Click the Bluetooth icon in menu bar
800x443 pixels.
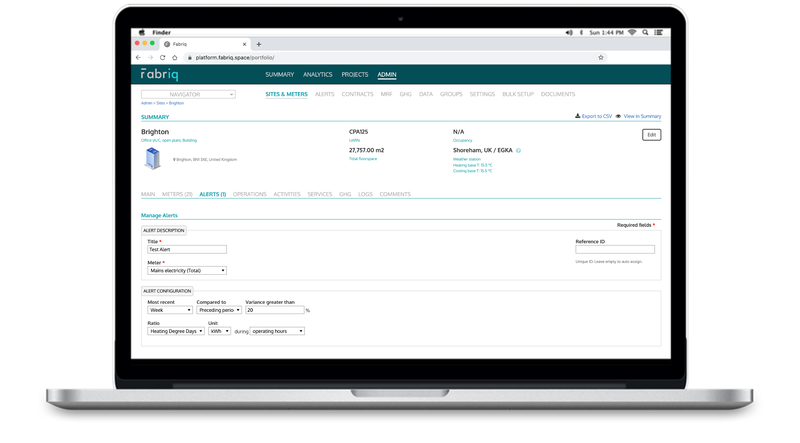pos(581,32)
